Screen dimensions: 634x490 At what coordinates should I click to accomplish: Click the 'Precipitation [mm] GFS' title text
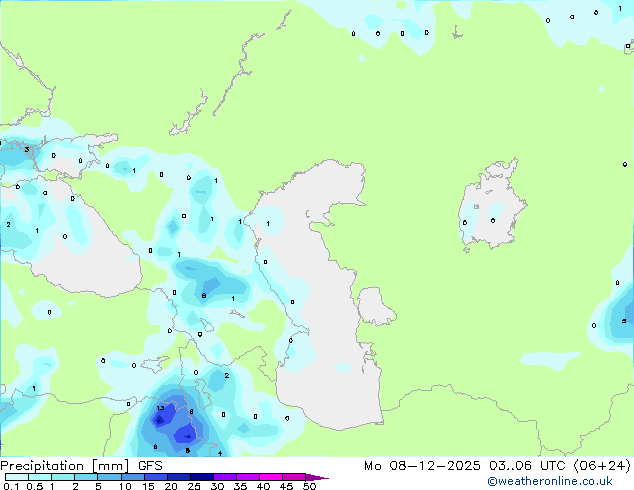point(81,466)
